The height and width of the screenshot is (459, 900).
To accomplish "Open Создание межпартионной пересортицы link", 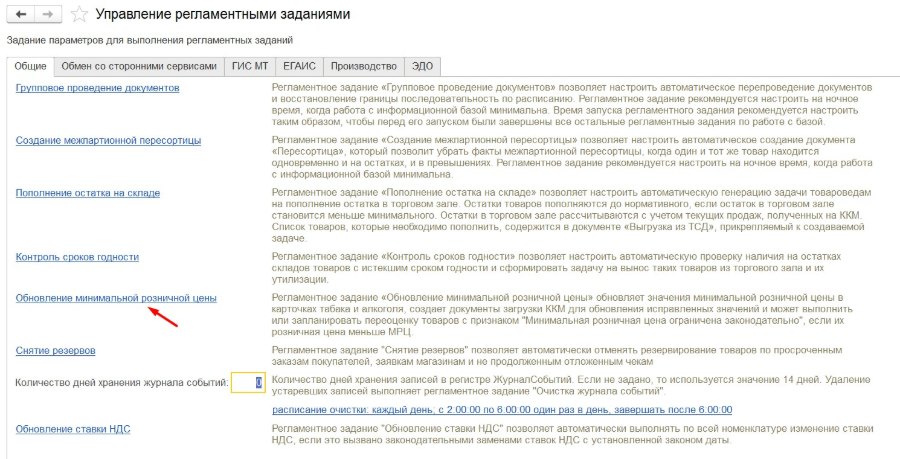I will click(x=108, y=141).
